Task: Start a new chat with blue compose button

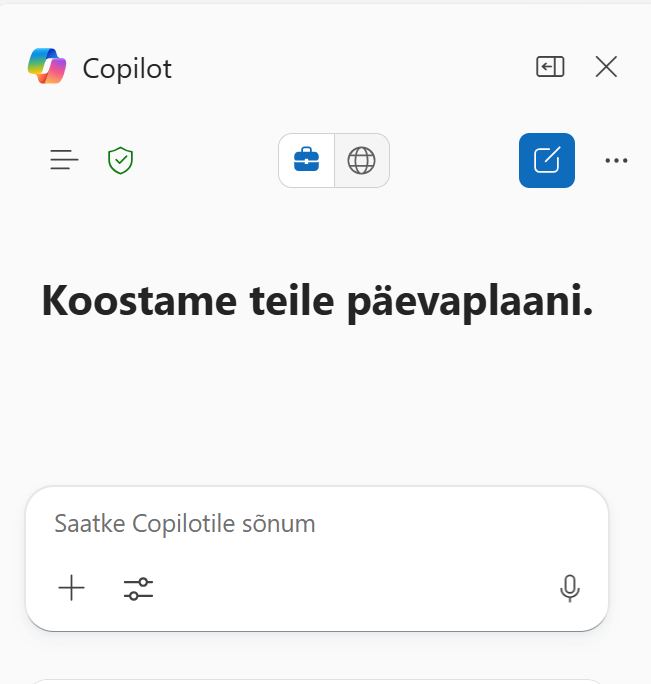Action: [547, 160]
